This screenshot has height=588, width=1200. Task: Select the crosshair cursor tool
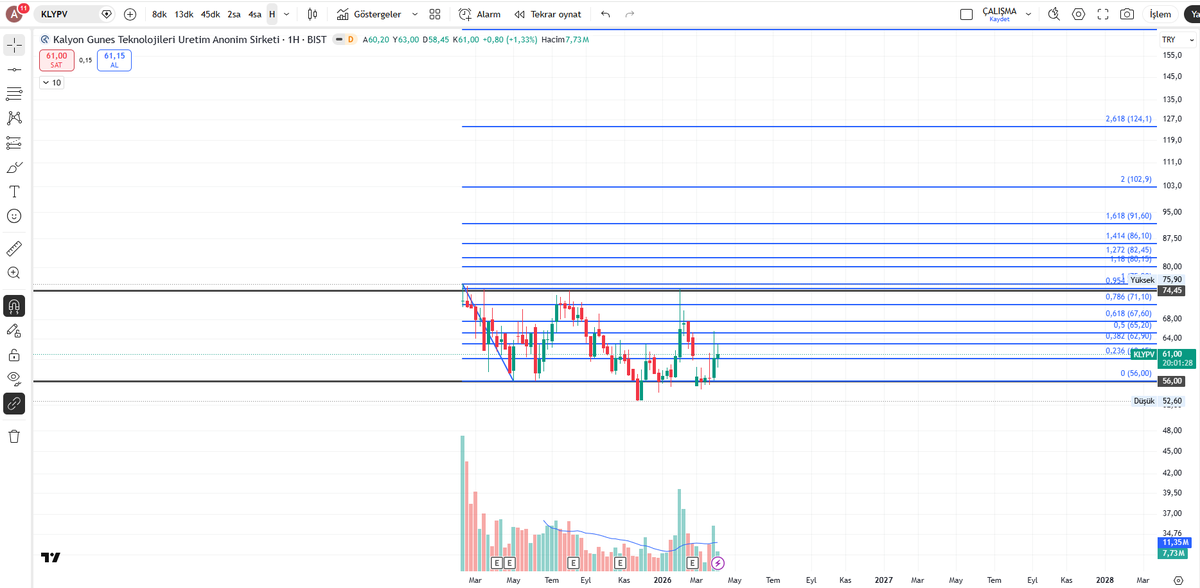15,46
